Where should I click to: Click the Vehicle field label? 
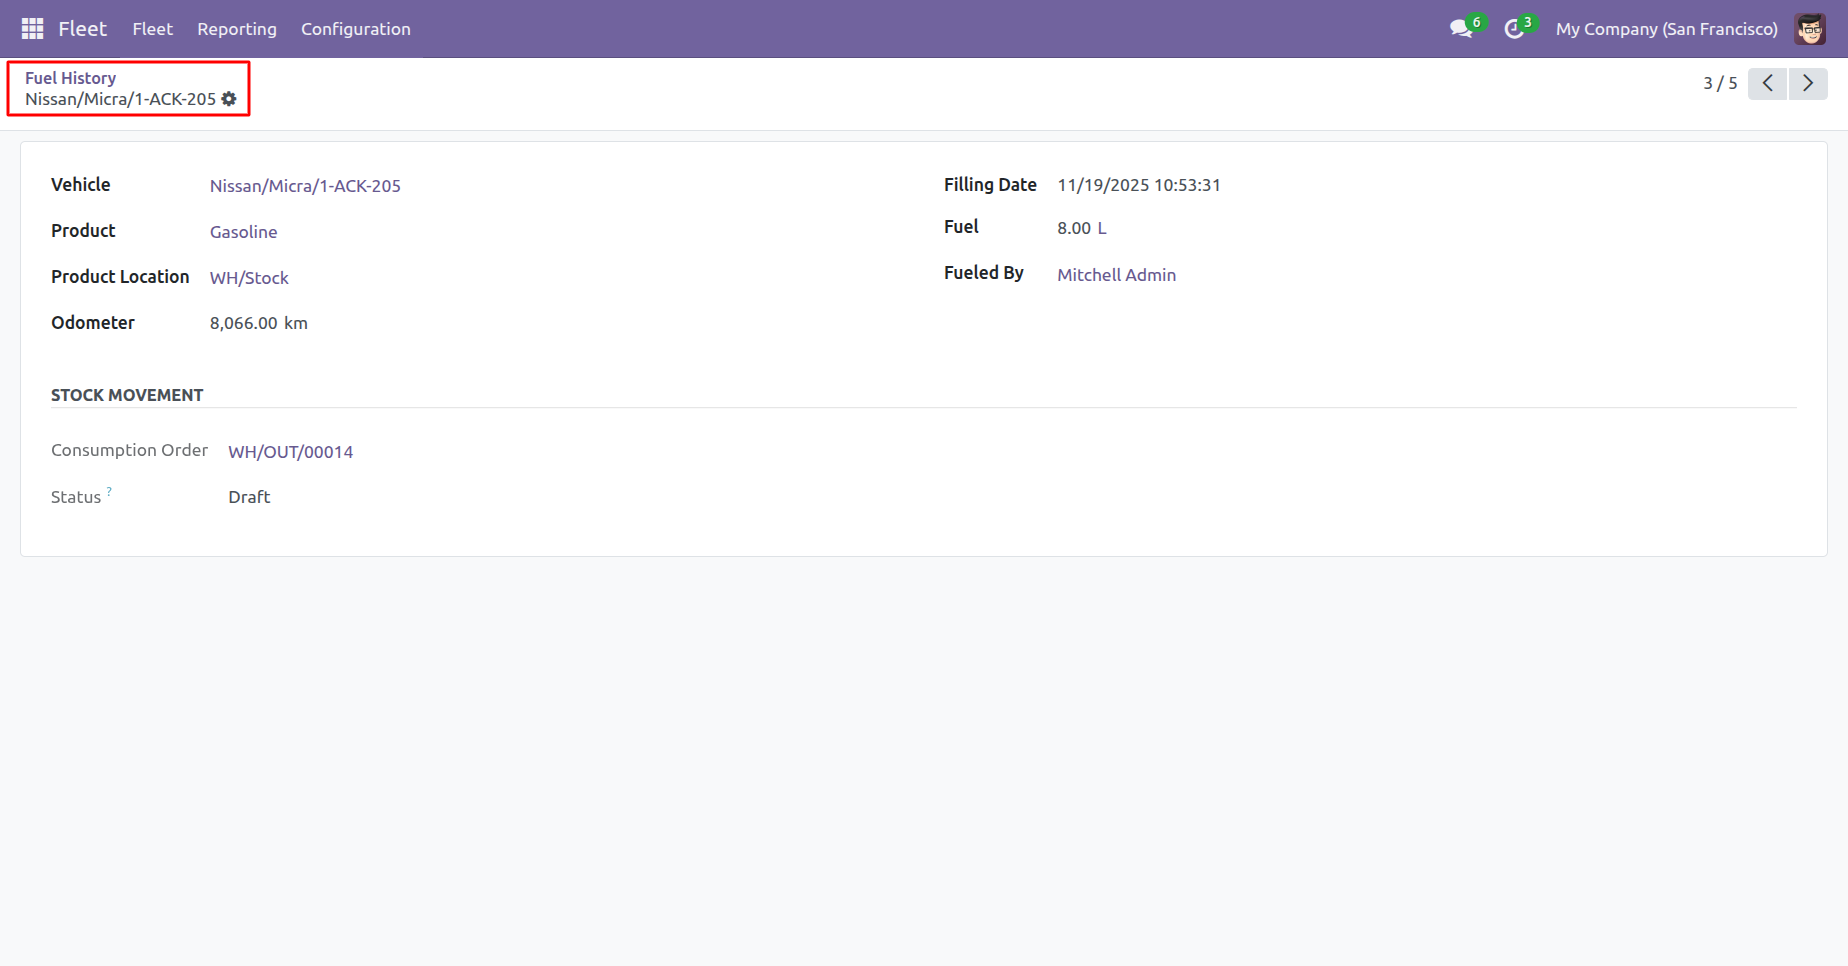coord(81,185)
